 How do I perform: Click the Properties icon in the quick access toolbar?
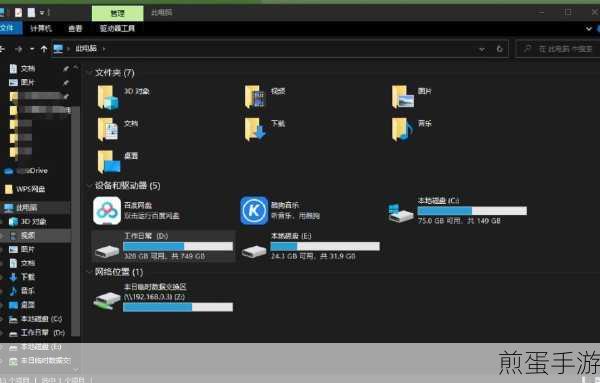pyautogui.click(x=18, y=13)
